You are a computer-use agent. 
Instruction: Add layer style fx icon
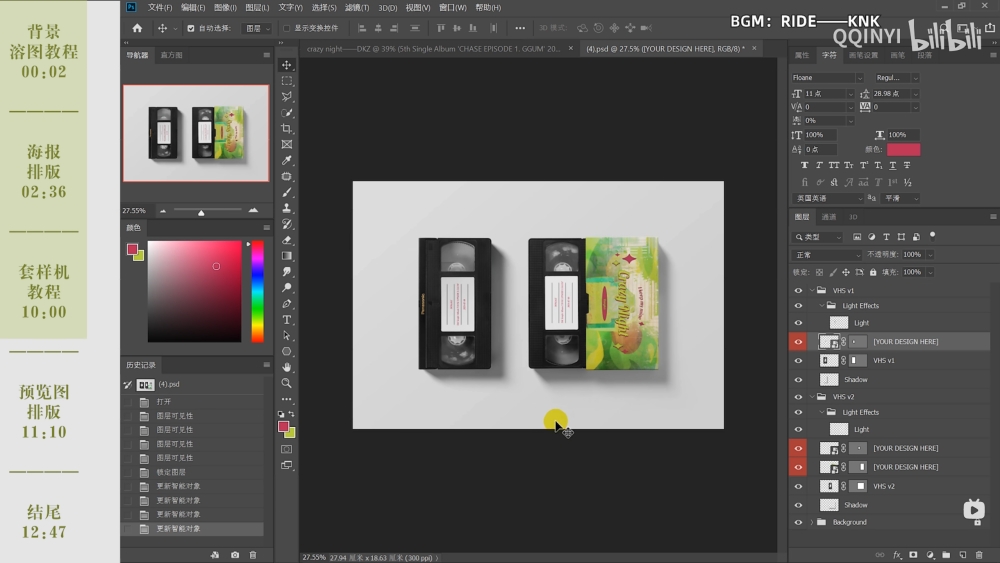[x=897, y=555]
